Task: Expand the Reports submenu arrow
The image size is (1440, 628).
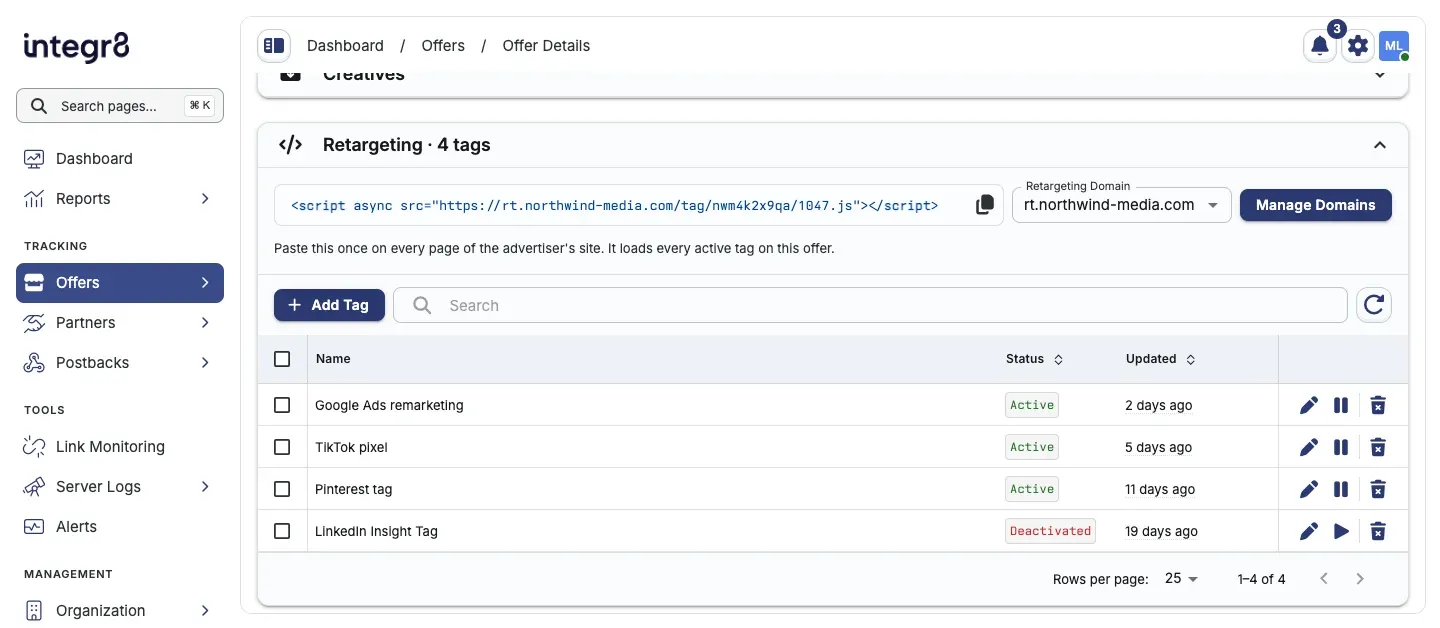Action: click(x=205, y=198)
